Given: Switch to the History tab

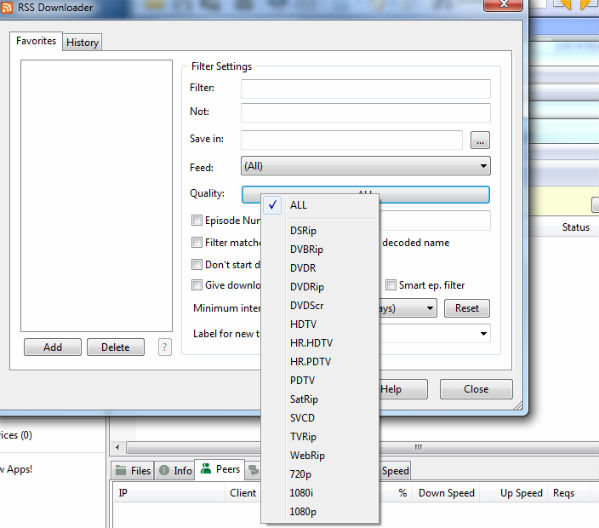Looking at the screenshot, I should (83, 42).
